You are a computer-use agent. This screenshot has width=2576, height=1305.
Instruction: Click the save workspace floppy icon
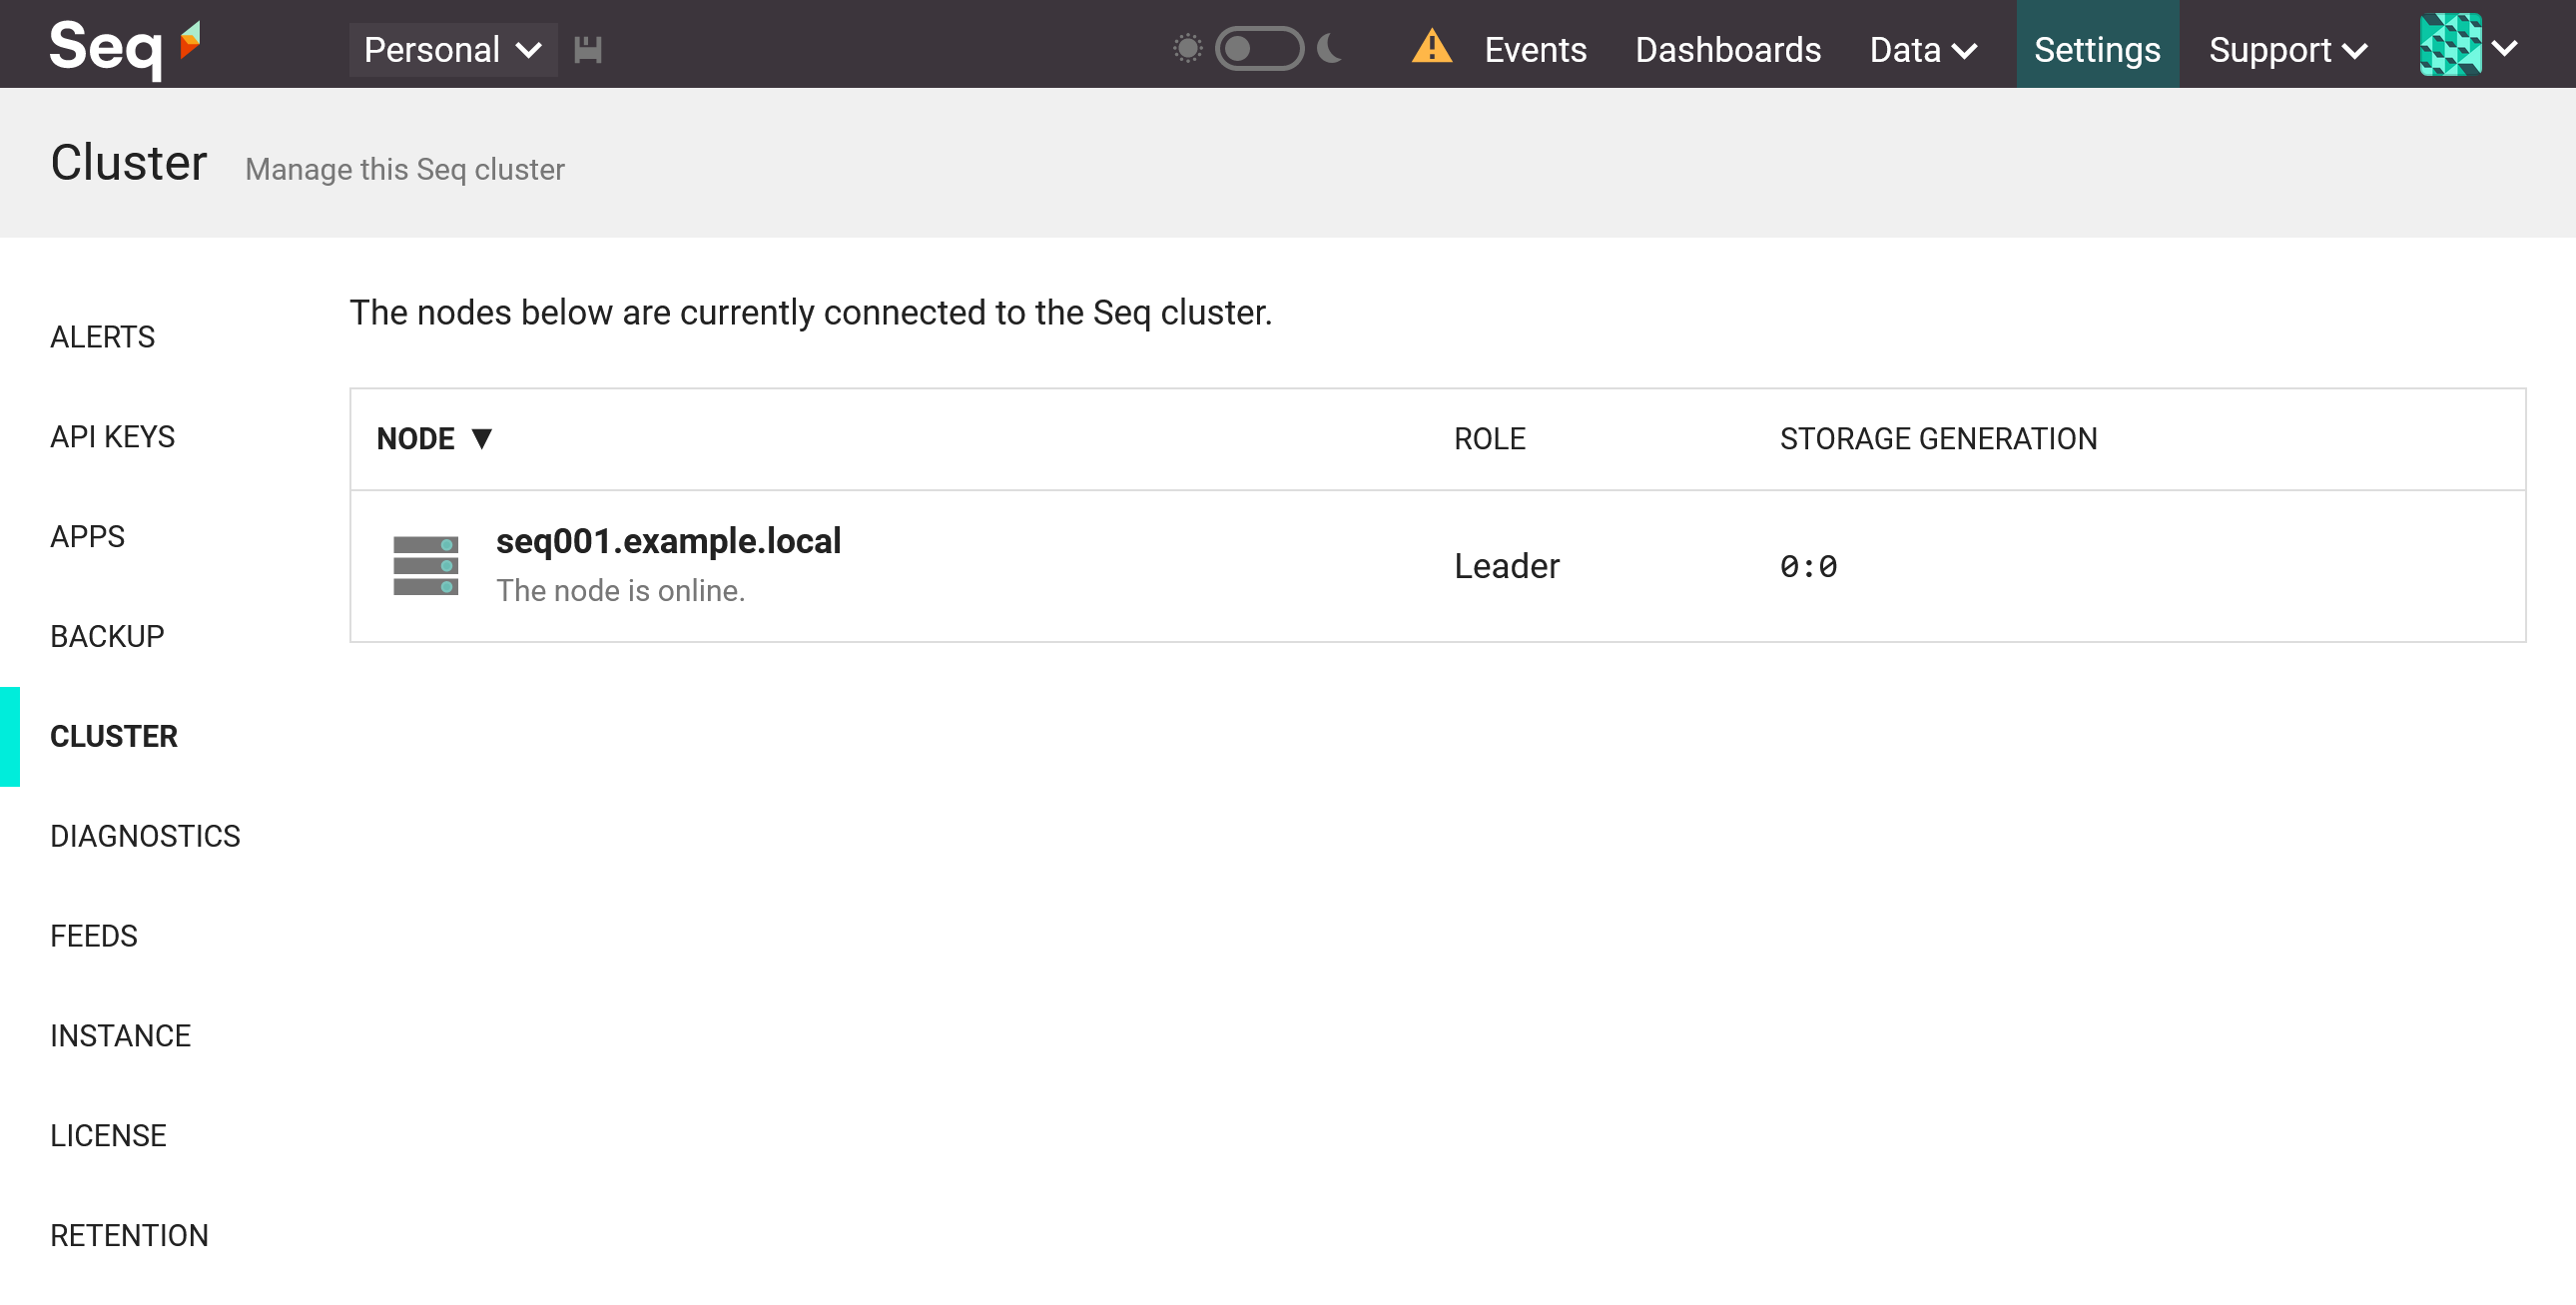pyautogui.click(x=588, y=49)
